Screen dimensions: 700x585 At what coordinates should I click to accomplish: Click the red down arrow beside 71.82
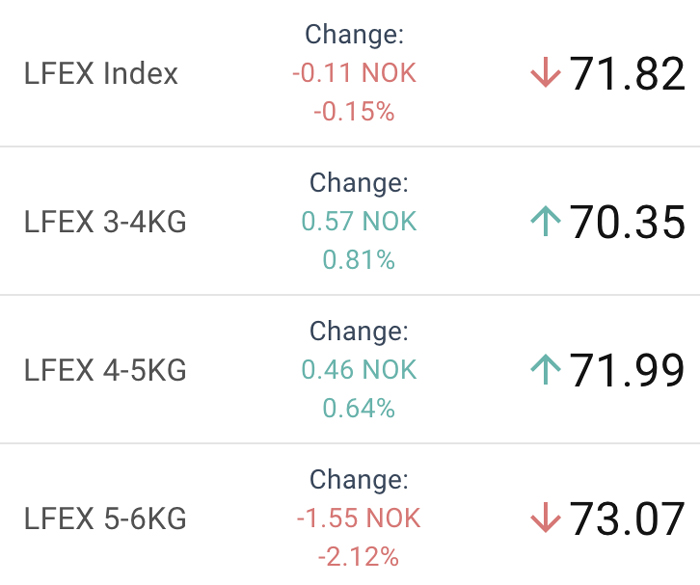(x=545, y=73)
